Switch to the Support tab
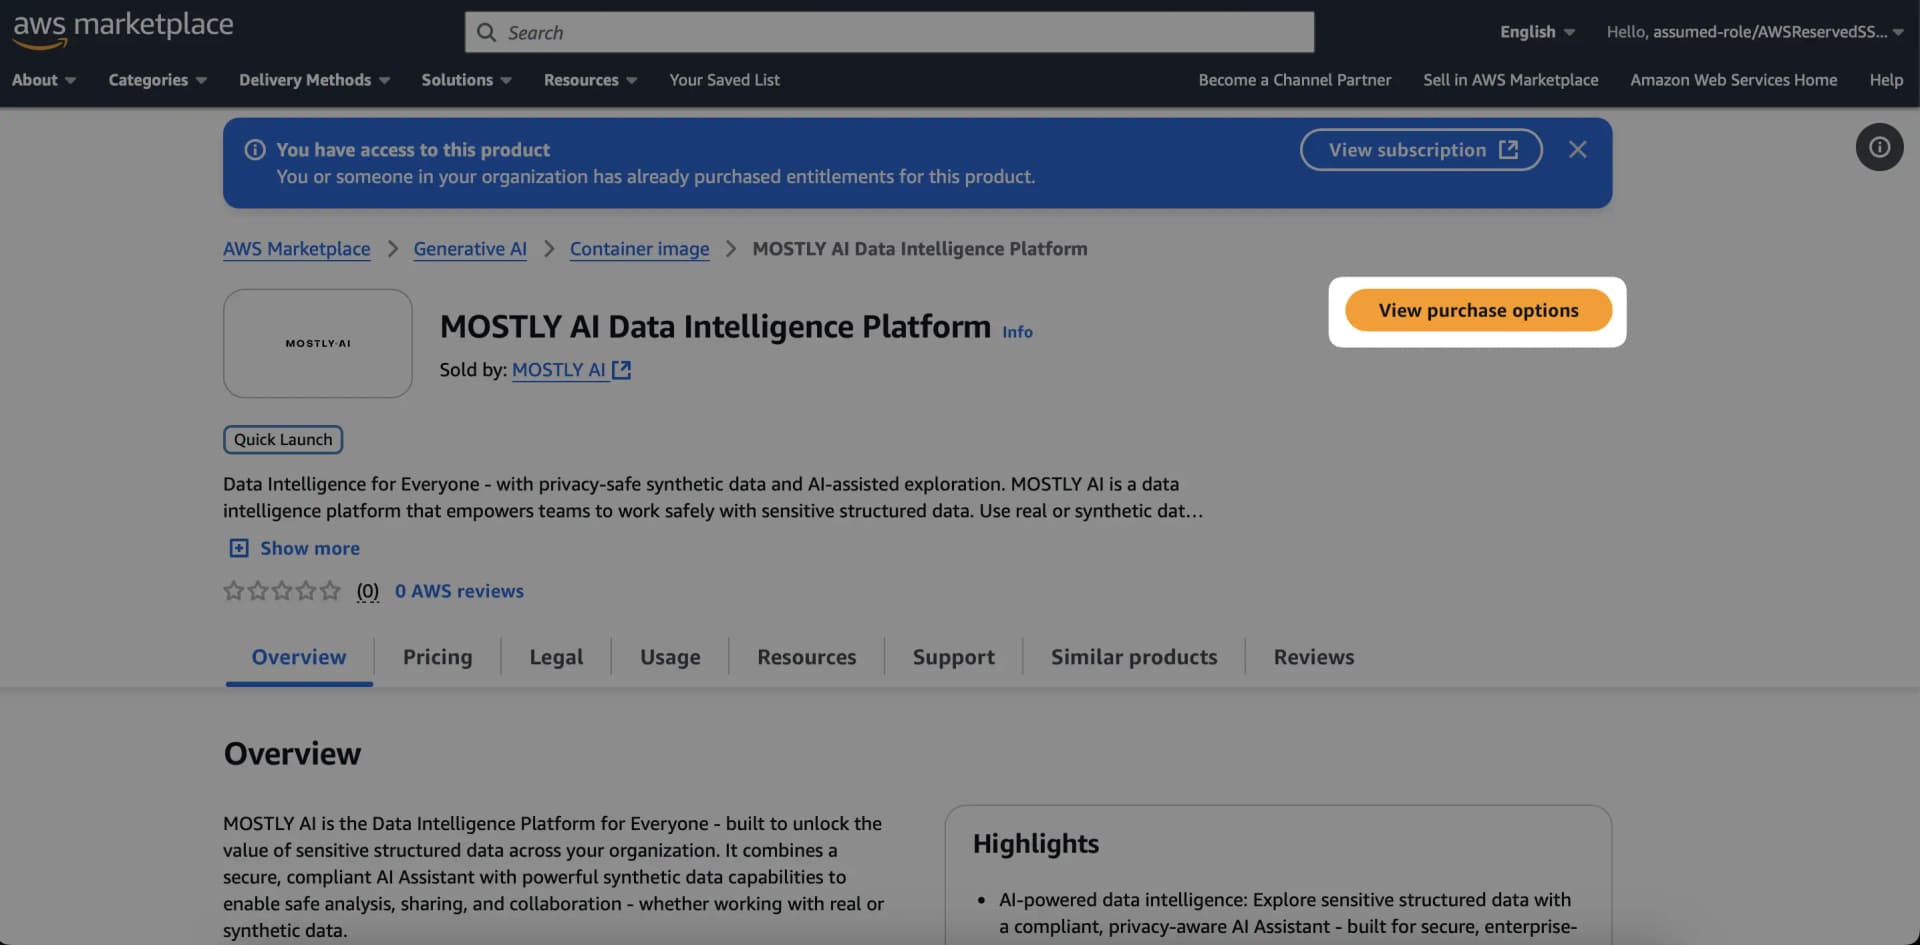1920x945 pixels. tap(953, 657)
